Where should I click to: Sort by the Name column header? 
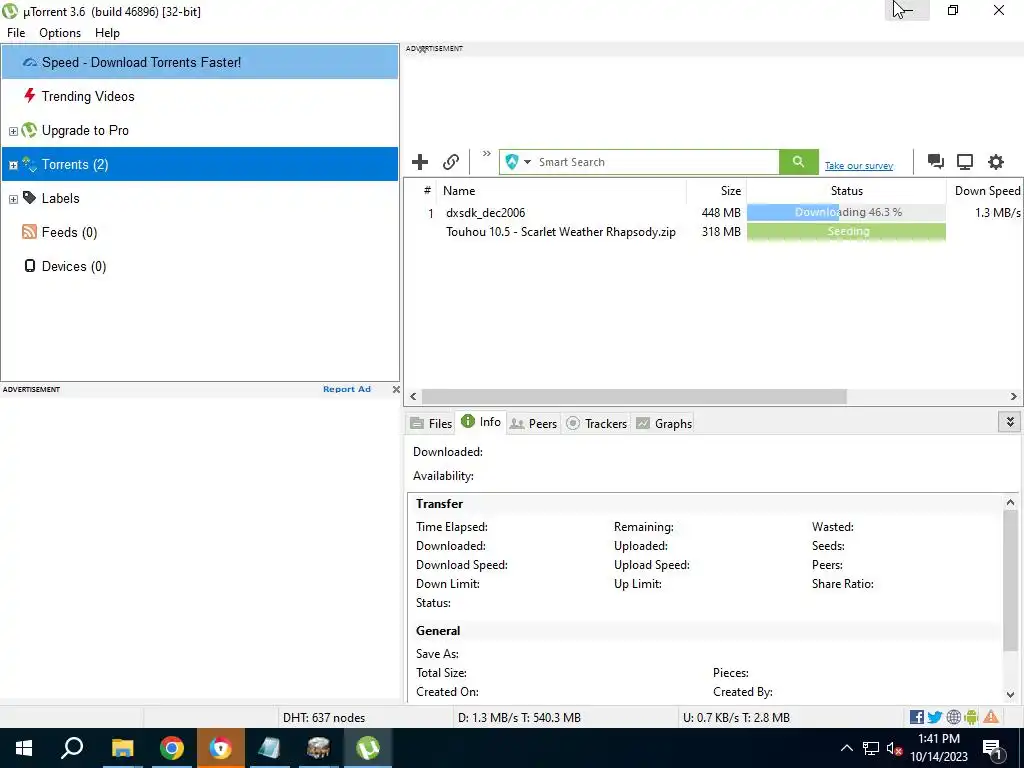[x=562, y=191]
